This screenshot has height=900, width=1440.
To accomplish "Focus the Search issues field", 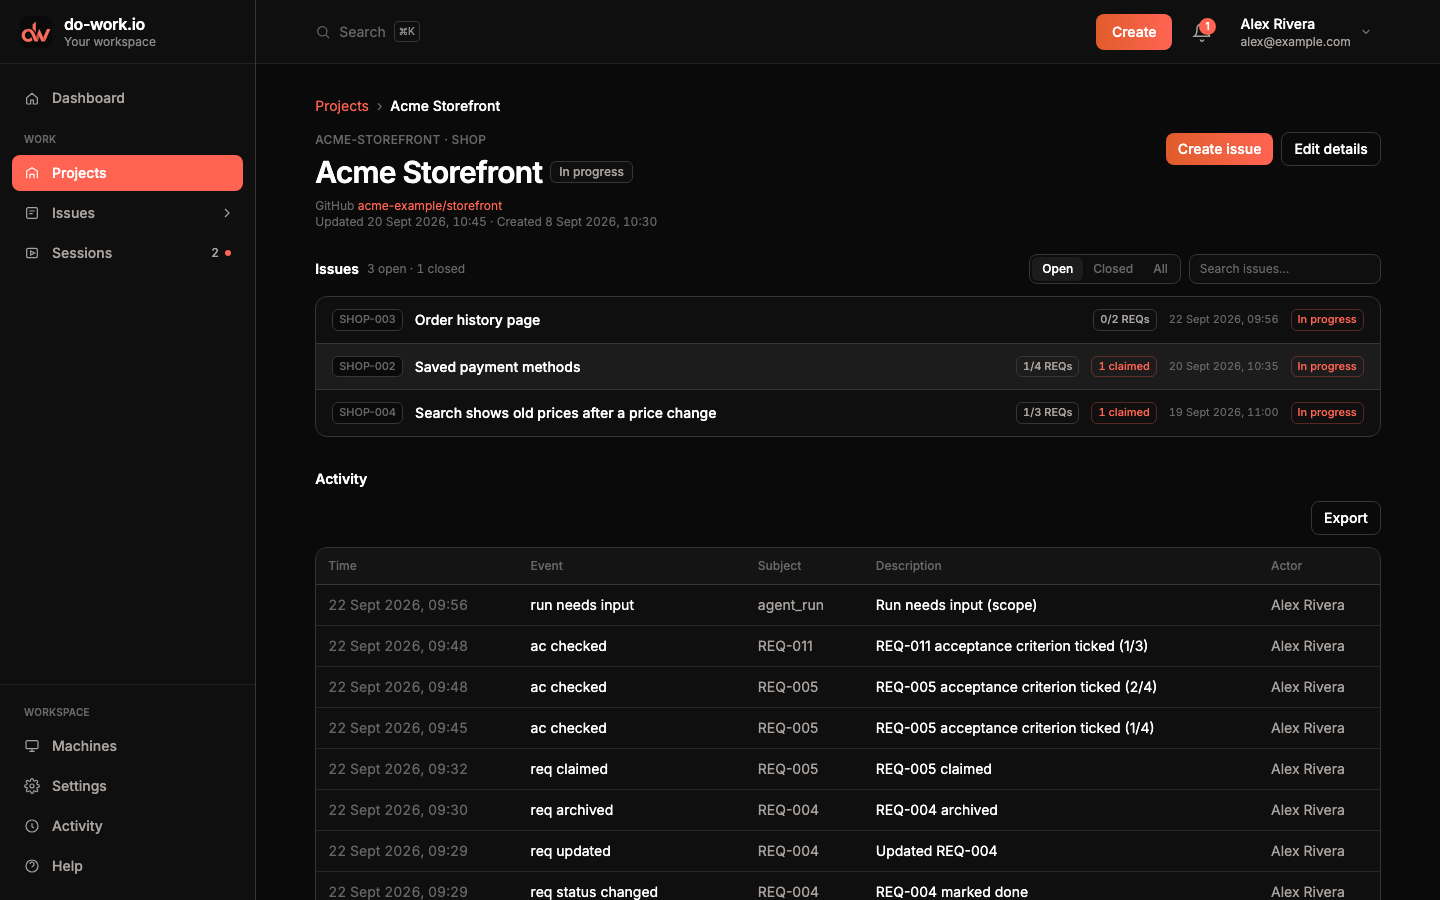I will pos(1285,269).
